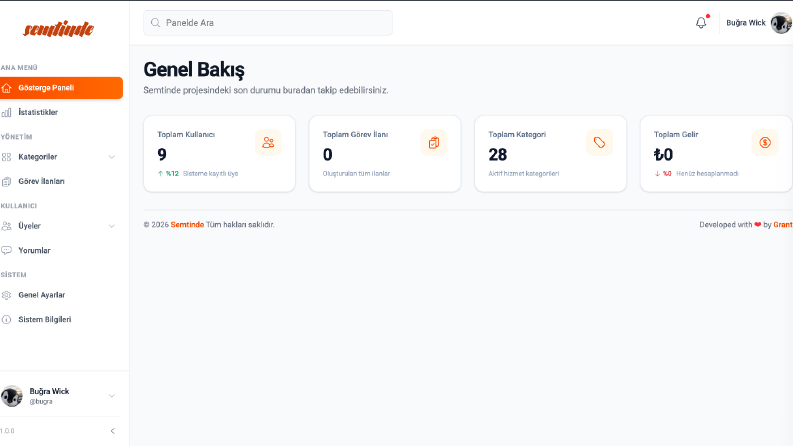
Task: Click the notification bell icon
Action: (701, 23)
